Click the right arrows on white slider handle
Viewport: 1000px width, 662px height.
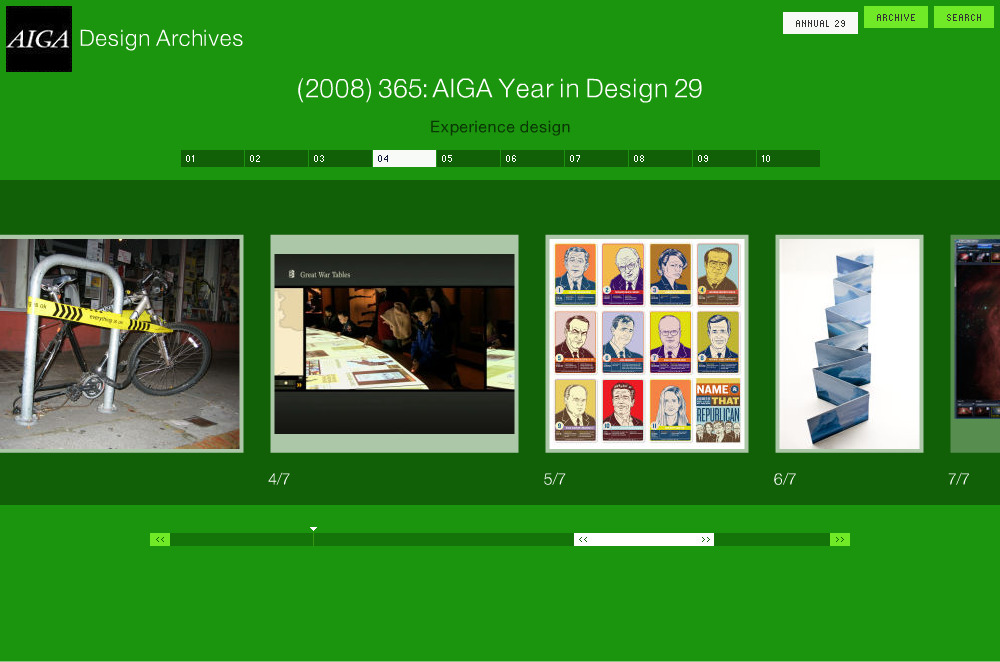[705, 540]
